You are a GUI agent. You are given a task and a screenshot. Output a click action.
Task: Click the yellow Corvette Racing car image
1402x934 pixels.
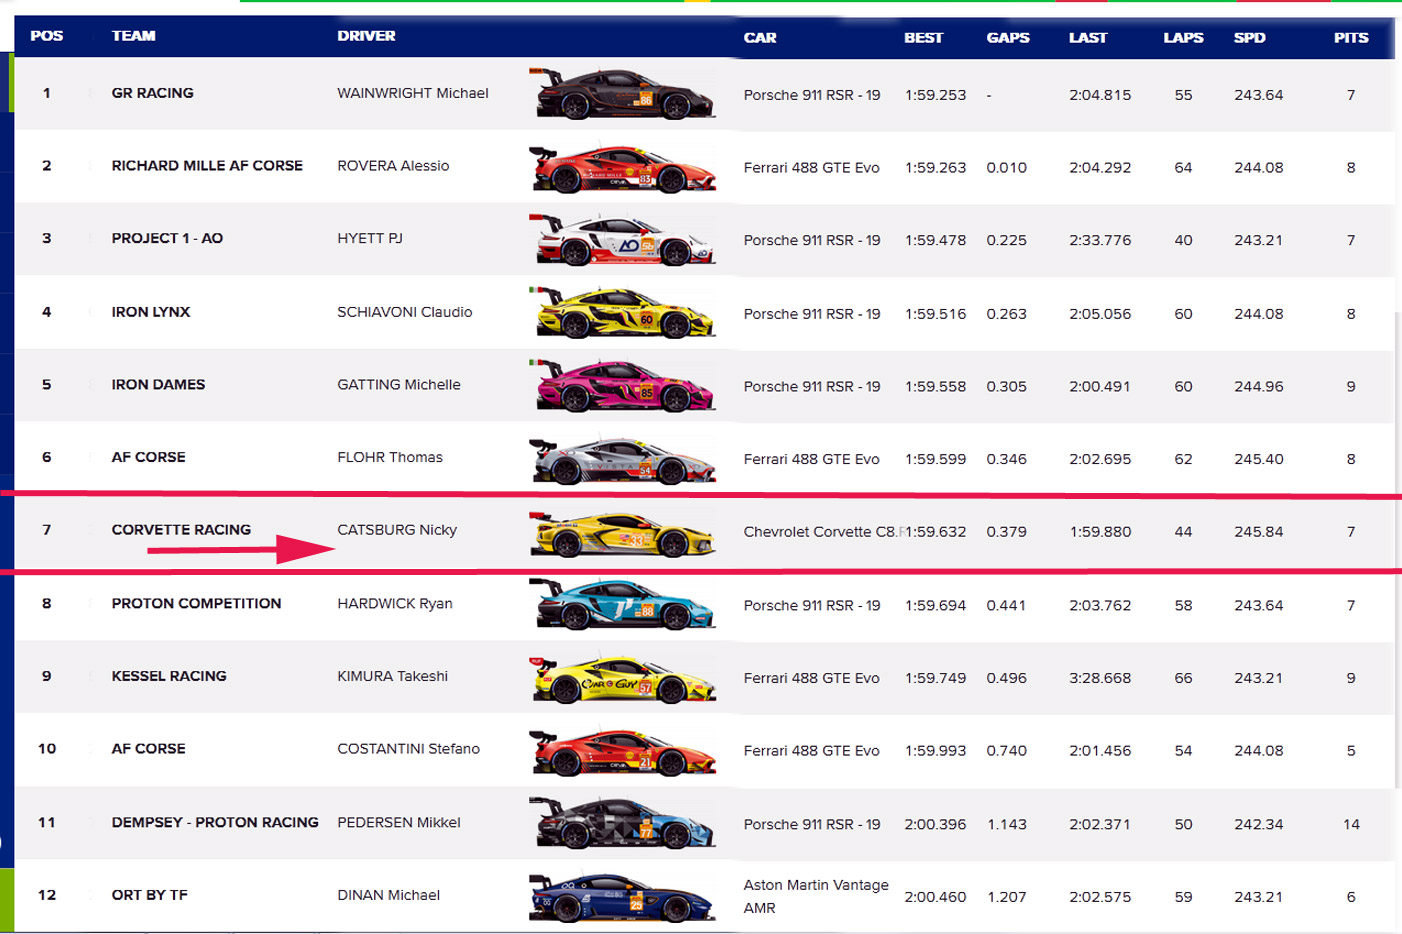coord(624,533)
